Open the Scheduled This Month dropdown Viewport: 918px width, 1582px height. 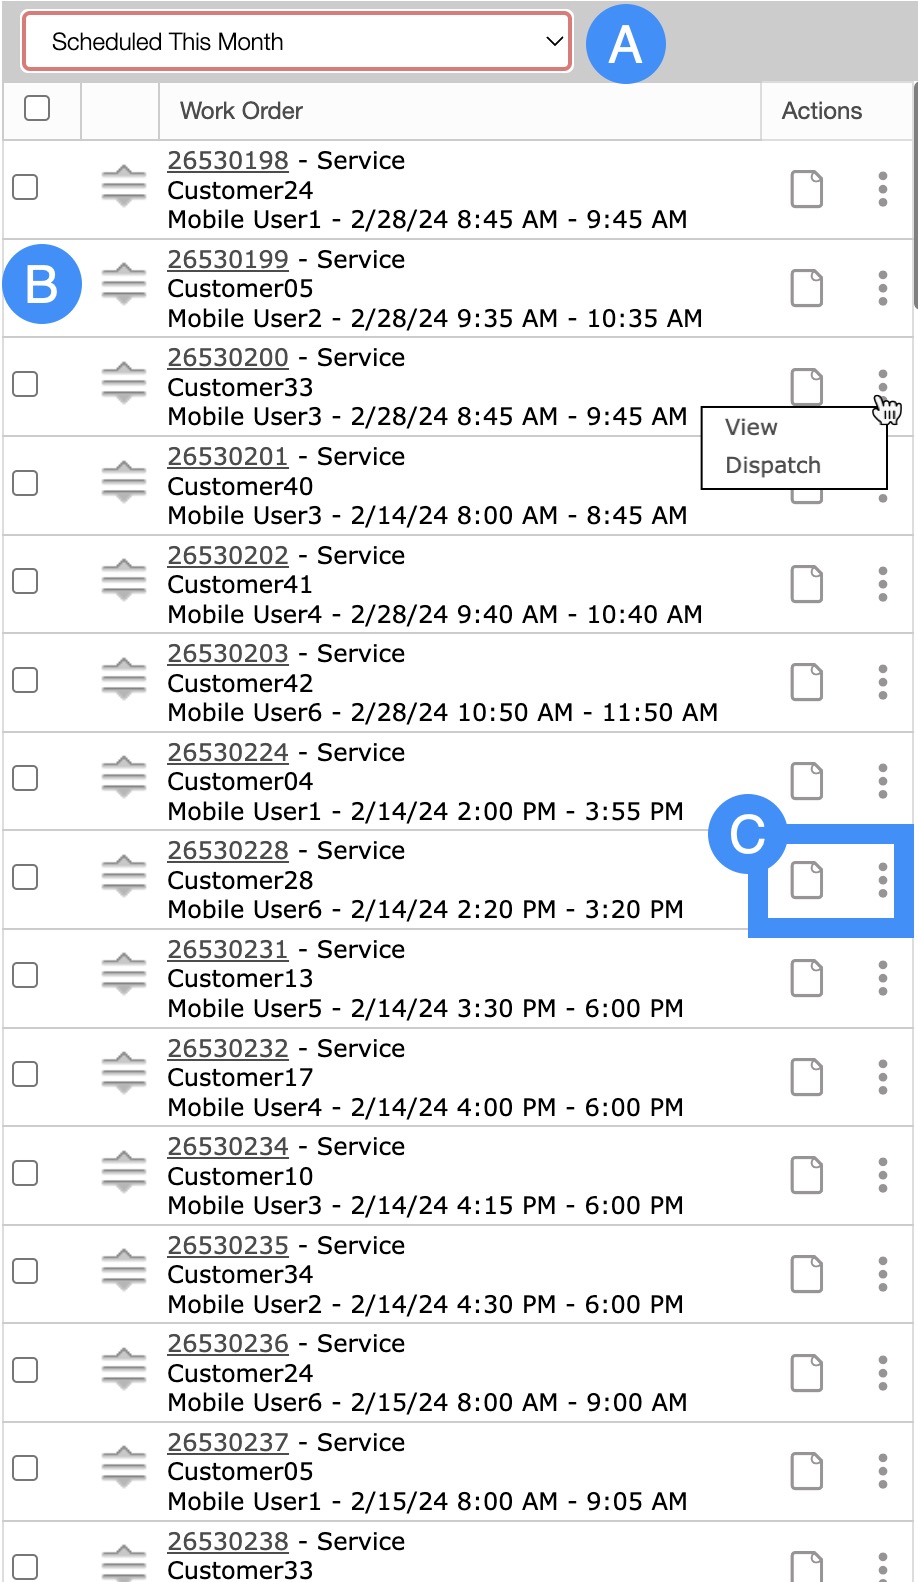click(x=297, y=42)
